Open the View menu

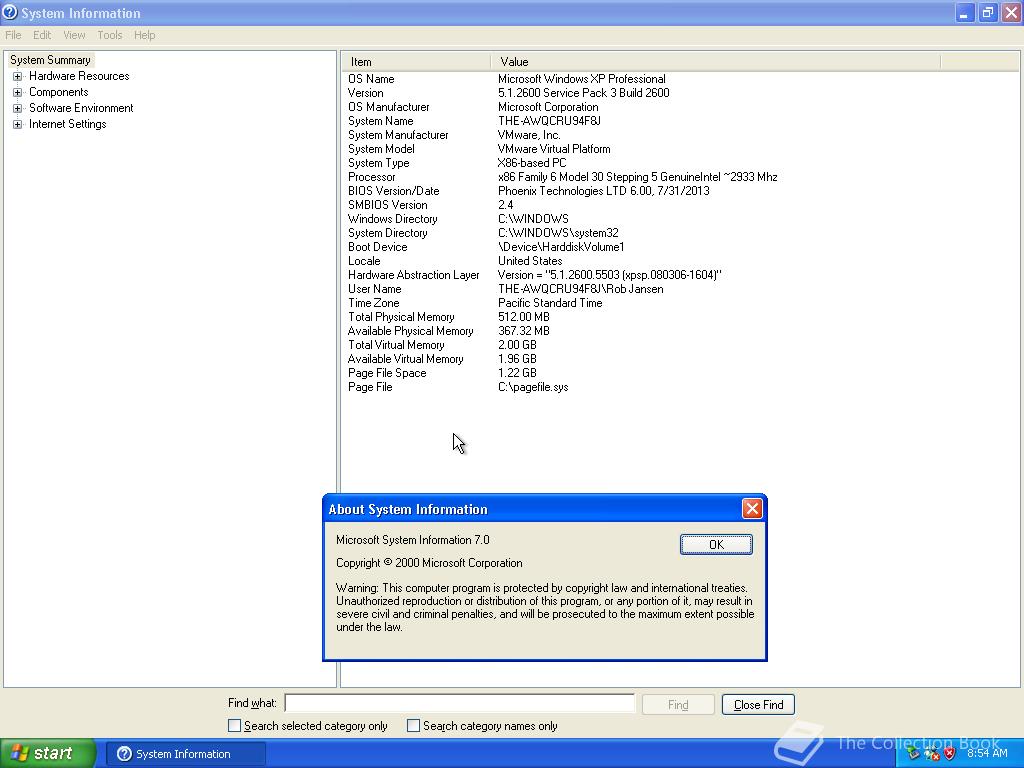point(74,35)
